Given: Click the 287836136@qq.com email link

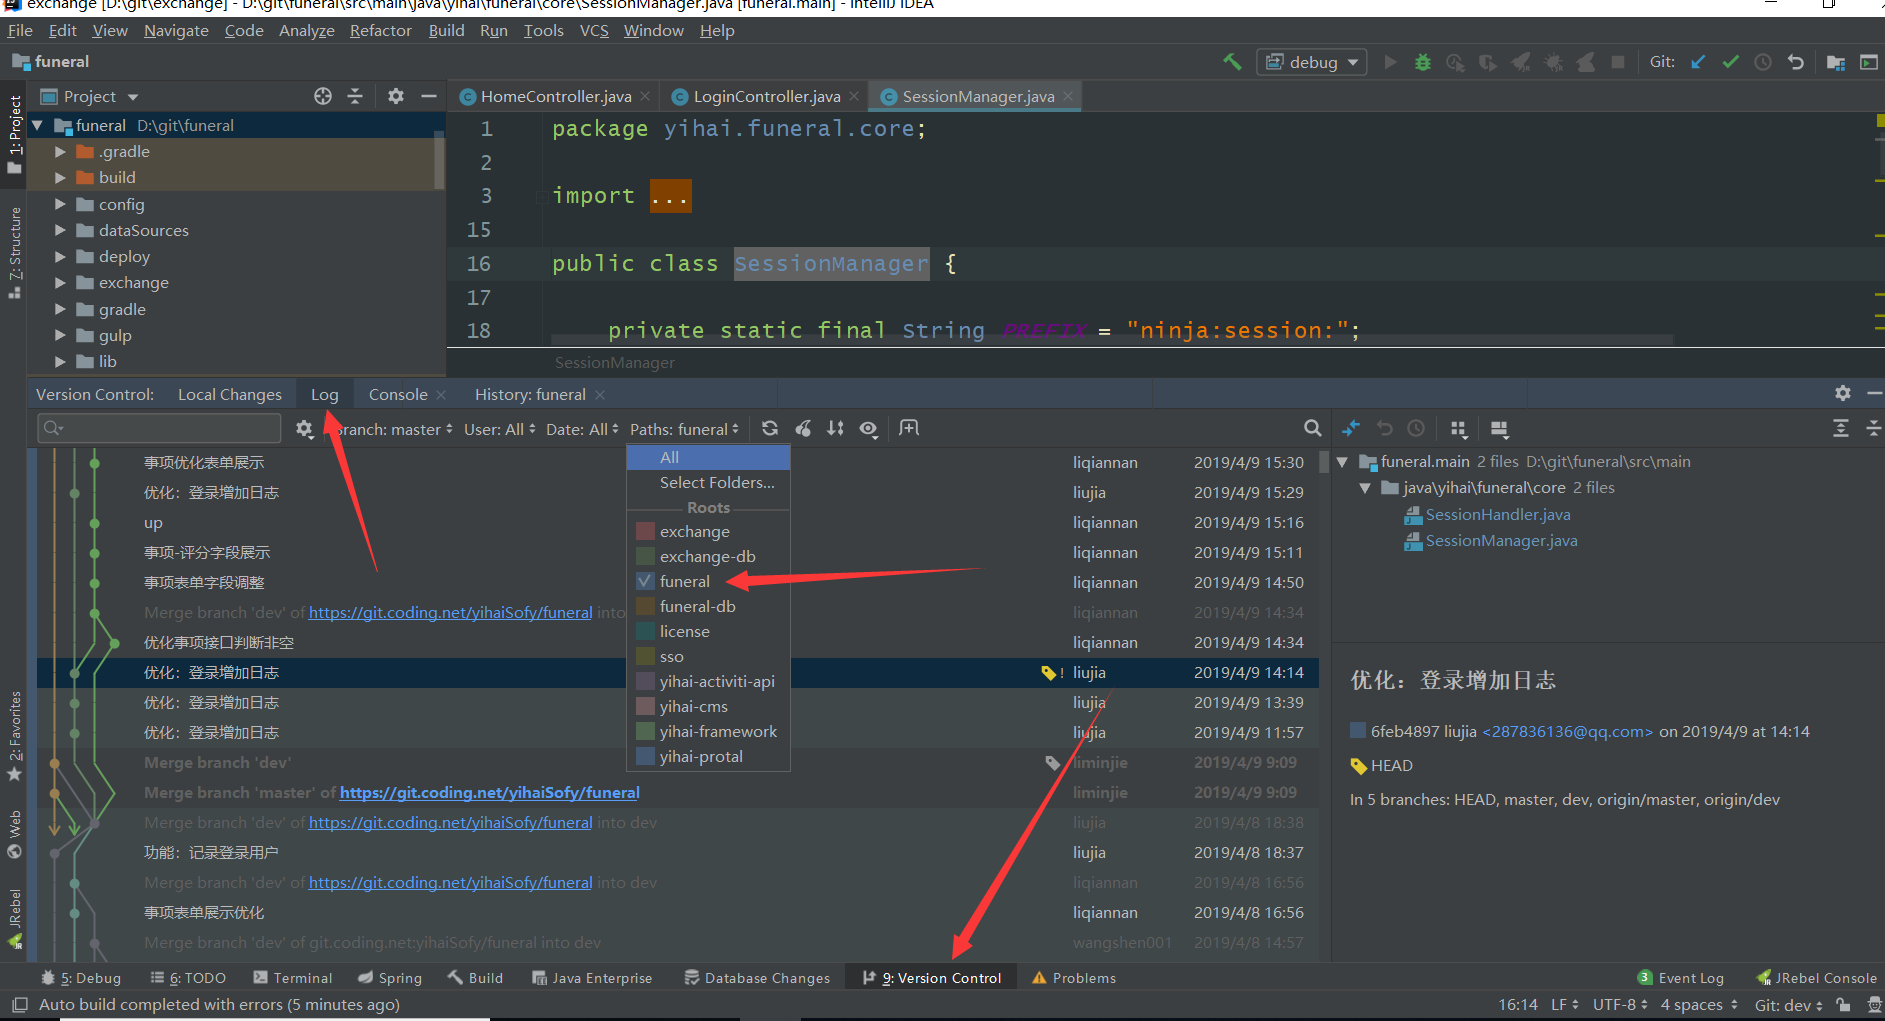Looking at the screenshot, I should coord(1567,731).
